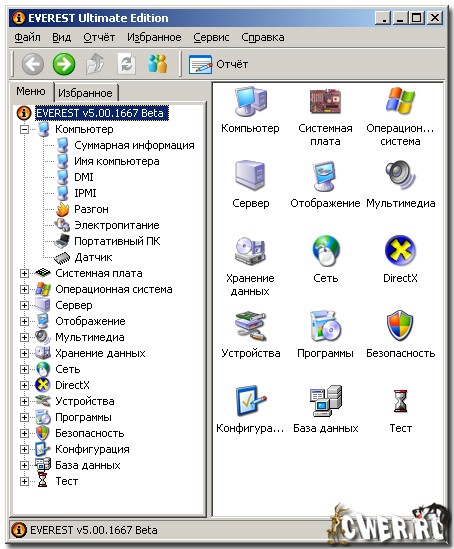Expand the Конфигурация tree node

(x=24, y=449)
